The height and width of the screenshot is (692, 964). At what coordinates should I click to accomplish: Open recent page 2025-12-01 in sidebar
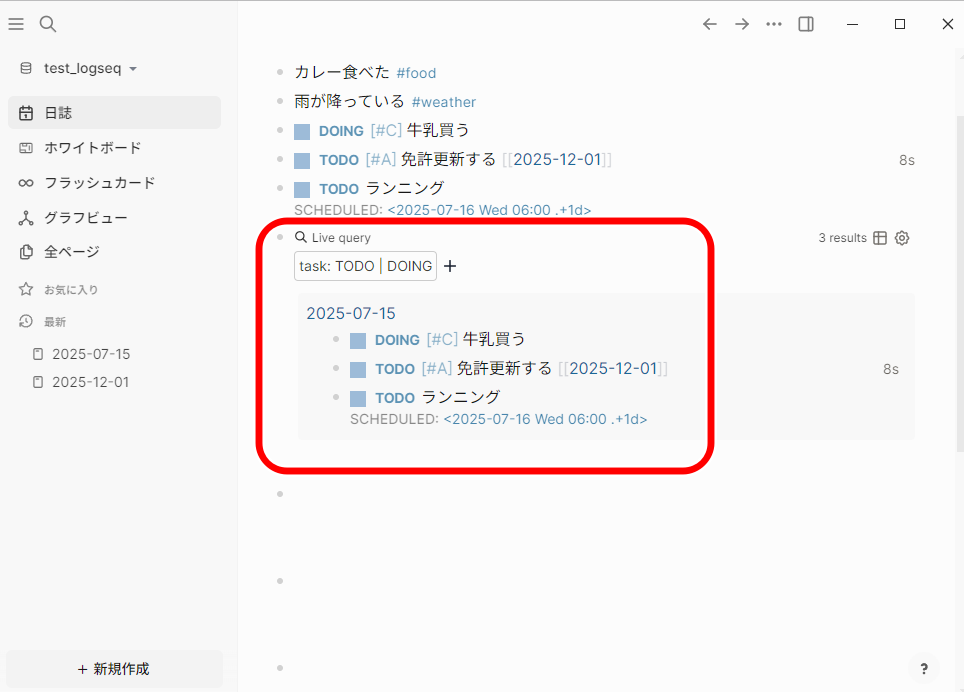point(90,382)
